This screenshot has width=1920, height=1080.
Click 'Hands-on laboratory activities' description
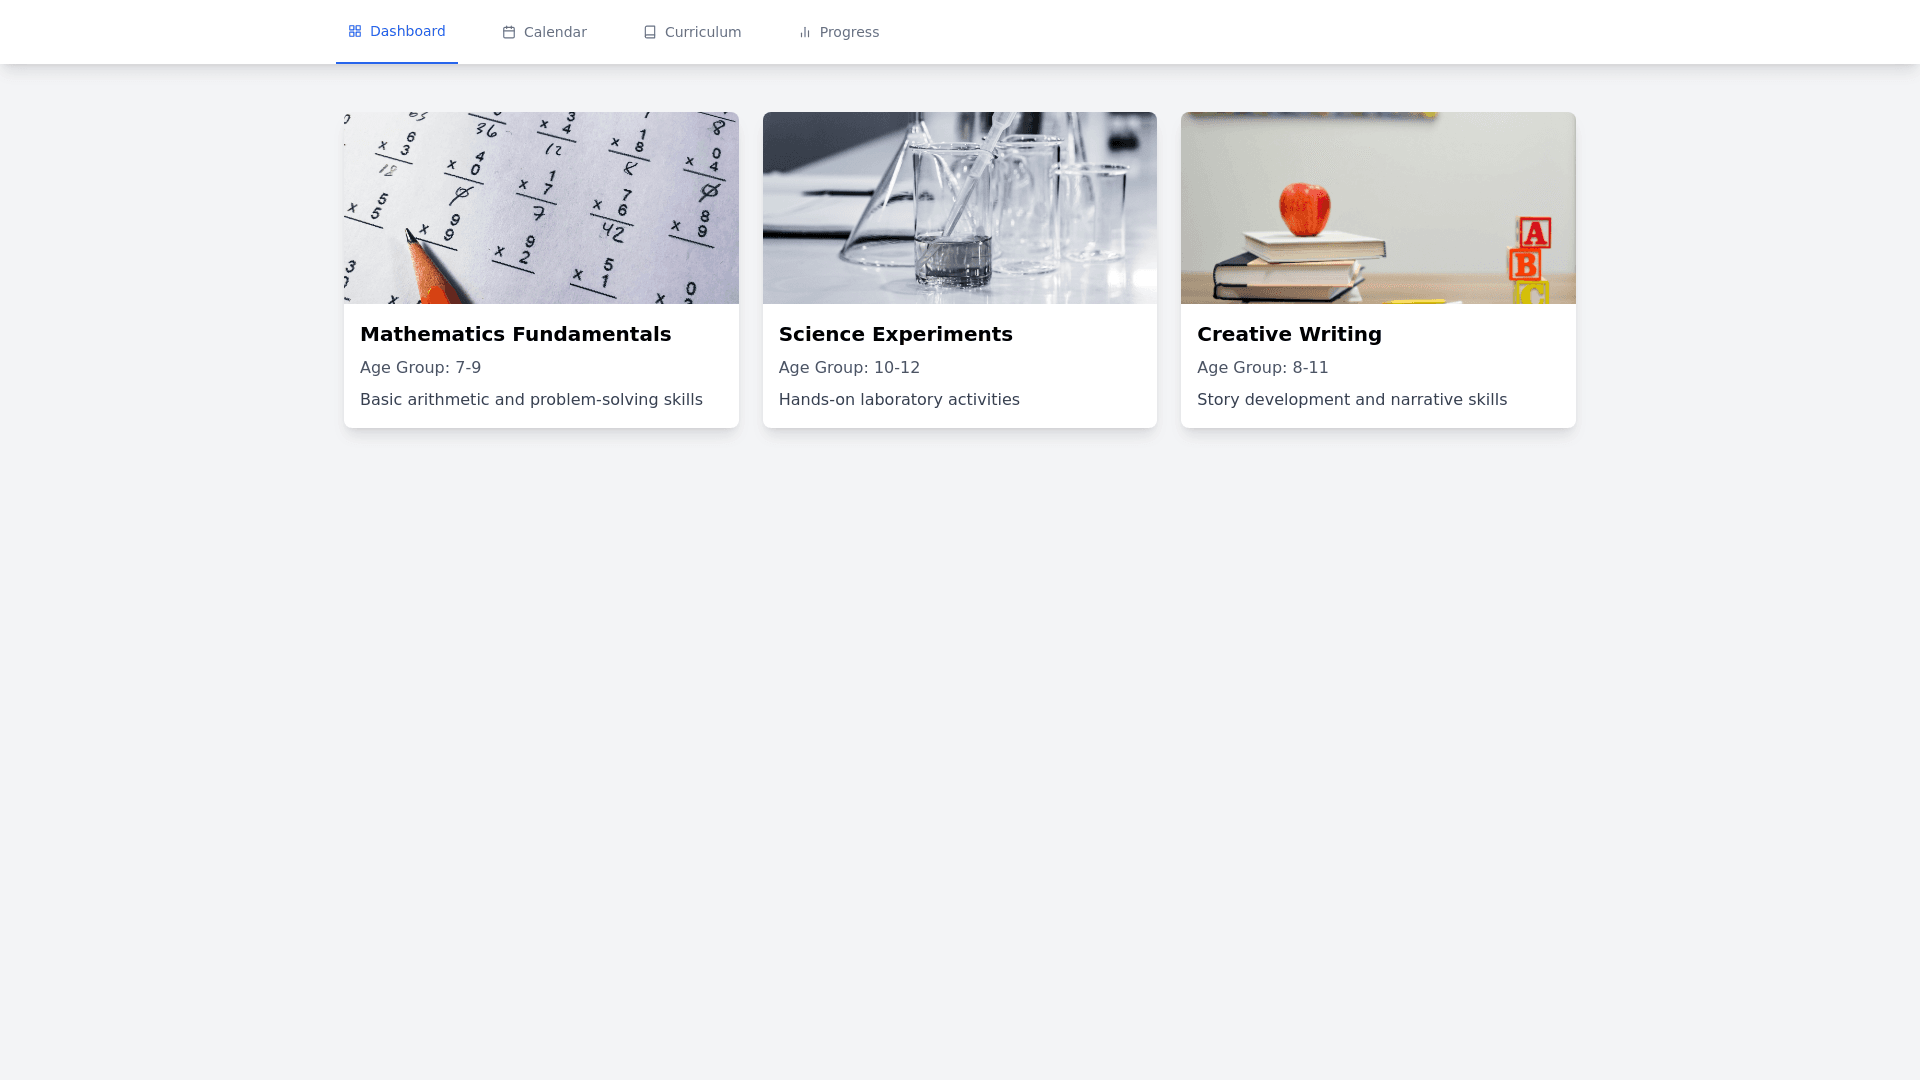pos(899,399)
